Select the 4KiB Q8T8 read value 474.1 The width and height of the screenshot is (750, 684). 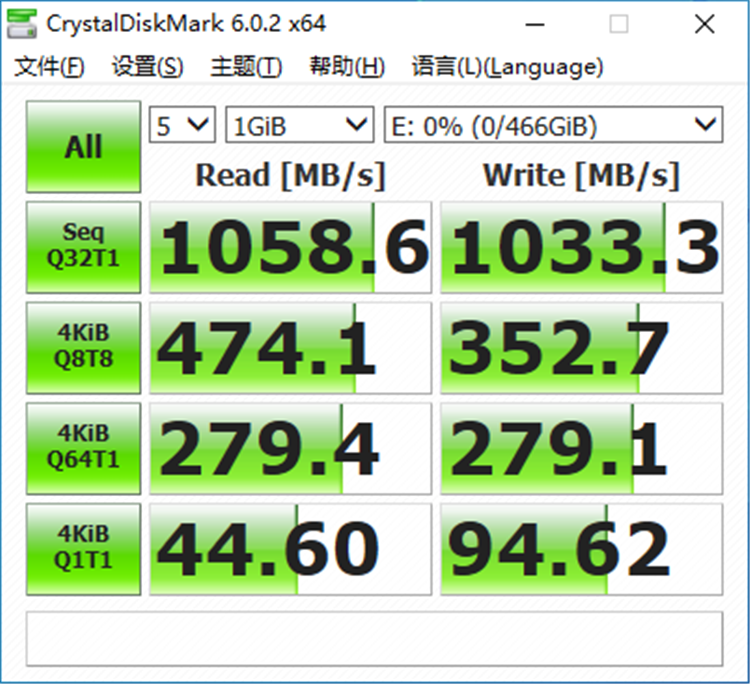point(291,347)
